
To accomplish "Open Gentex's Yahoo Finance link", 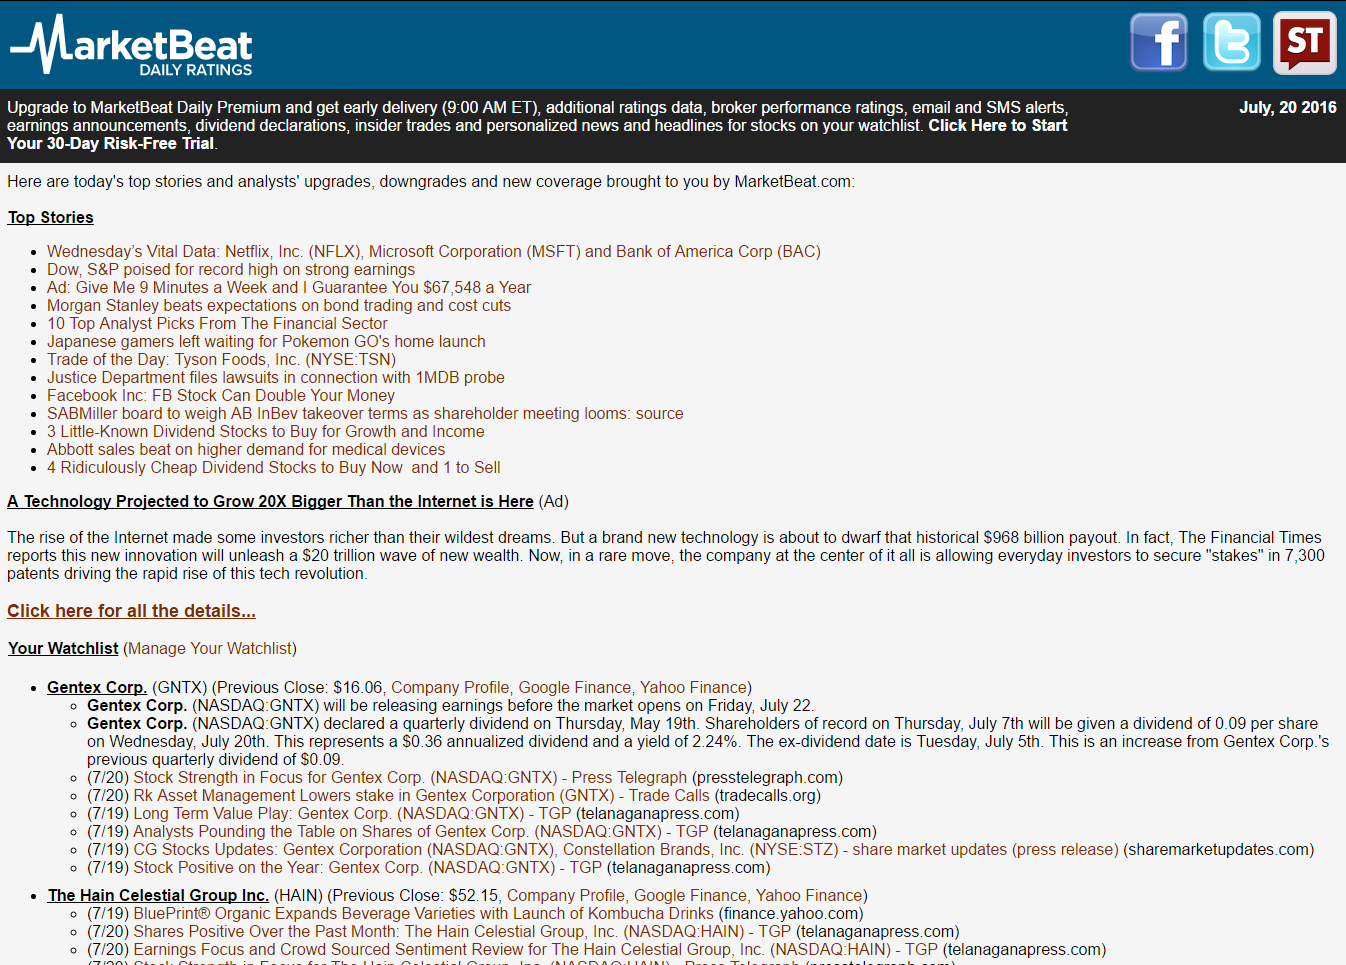I will [693, 688].
